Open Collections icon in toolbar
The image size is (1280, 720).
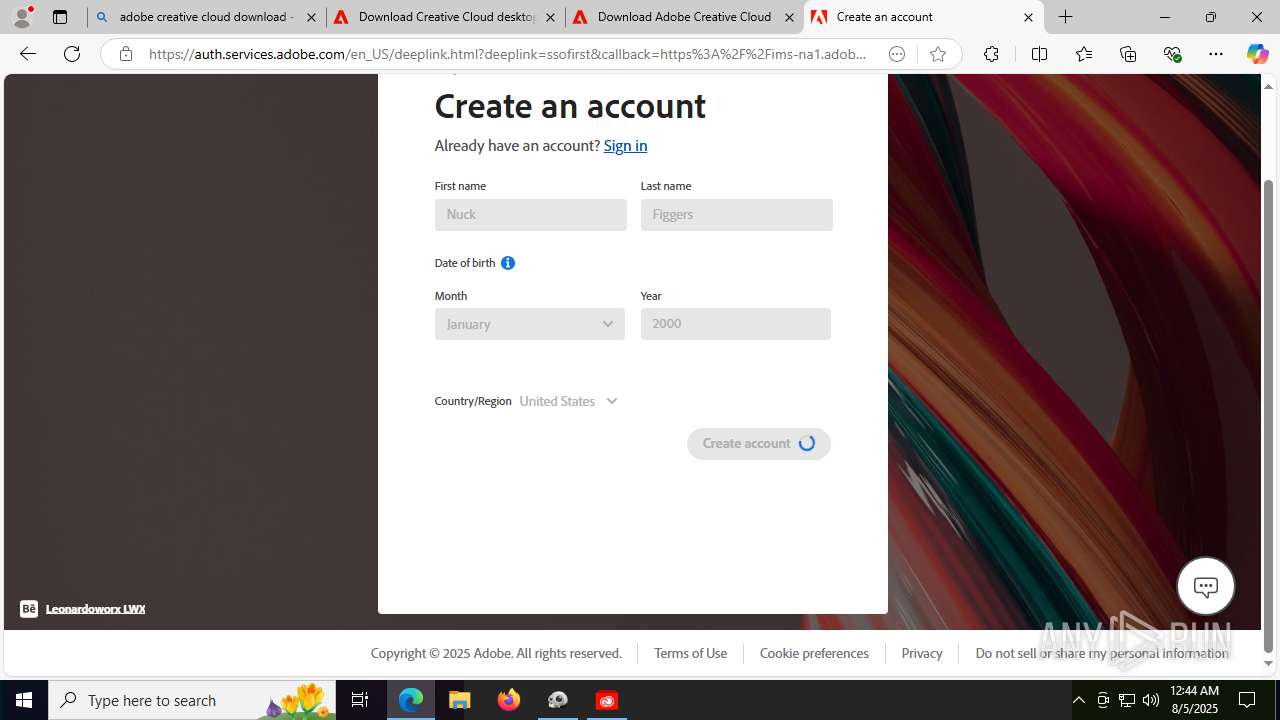[x=1128, y=54]
